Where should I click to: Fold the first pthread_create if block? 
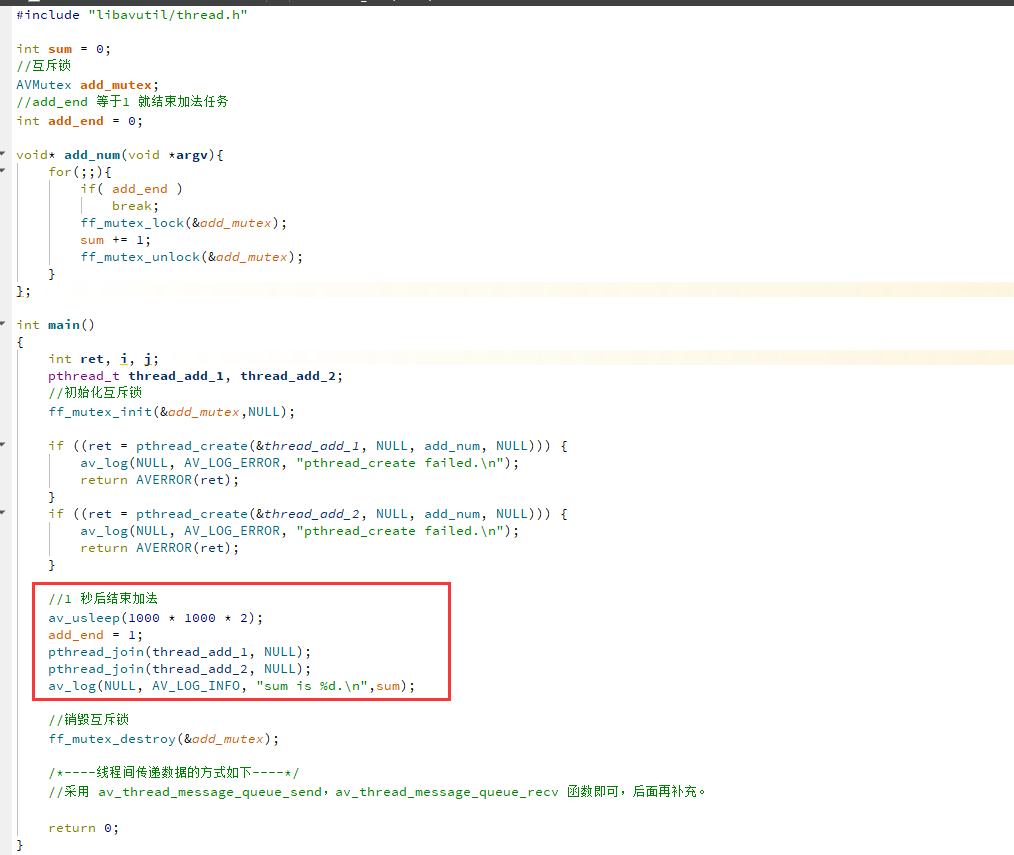3,445
